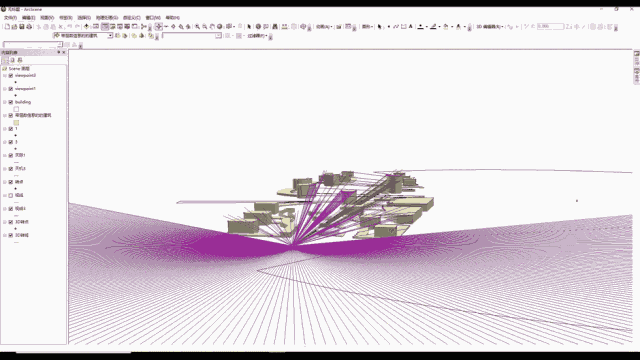Click the Zoom Out magnifier tool
The width and height of the screenshot is (640, 360).
204,27
